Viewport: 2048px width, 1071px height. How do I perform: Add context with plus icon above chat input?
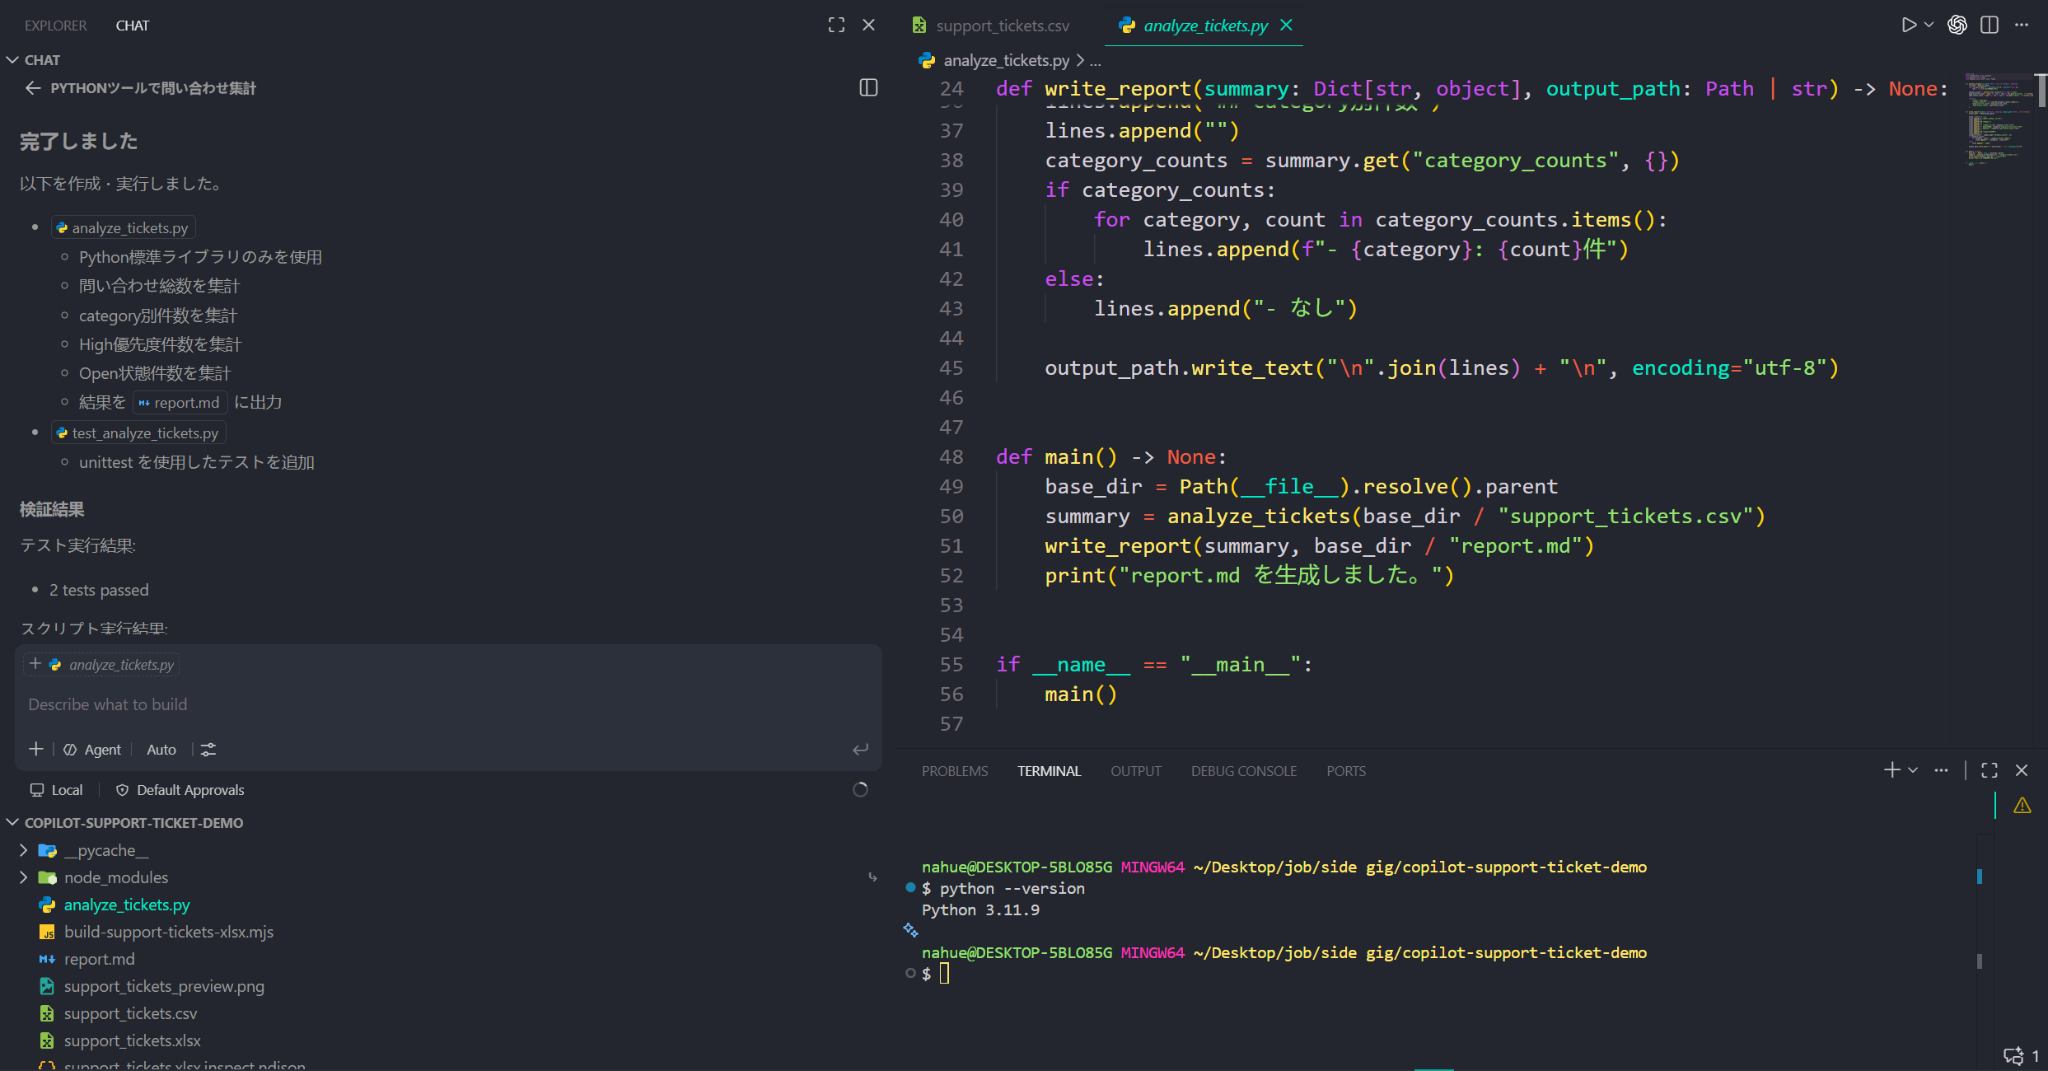[35, 664]
